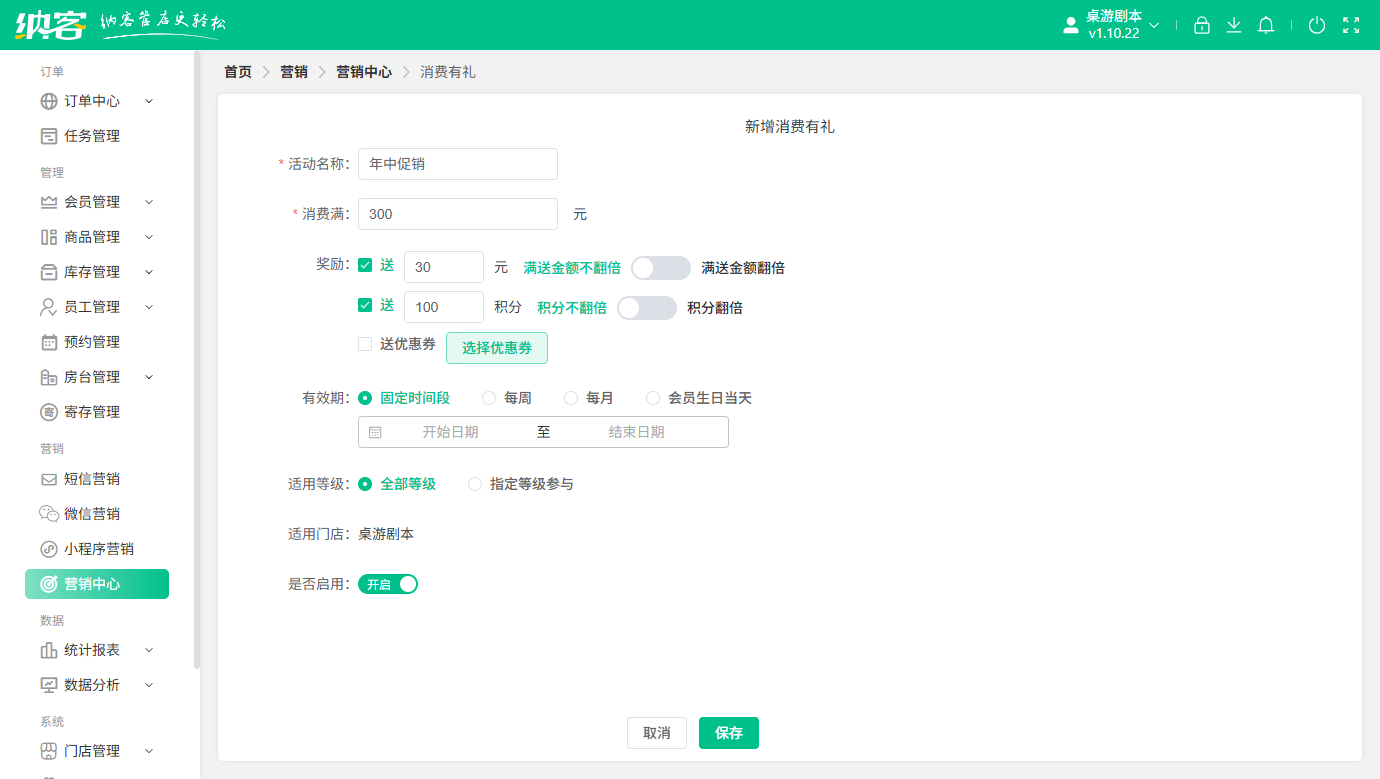Expand the 会员管理 sidebar menu
Screen dimensions: 1380x779
tap(89, 201)
